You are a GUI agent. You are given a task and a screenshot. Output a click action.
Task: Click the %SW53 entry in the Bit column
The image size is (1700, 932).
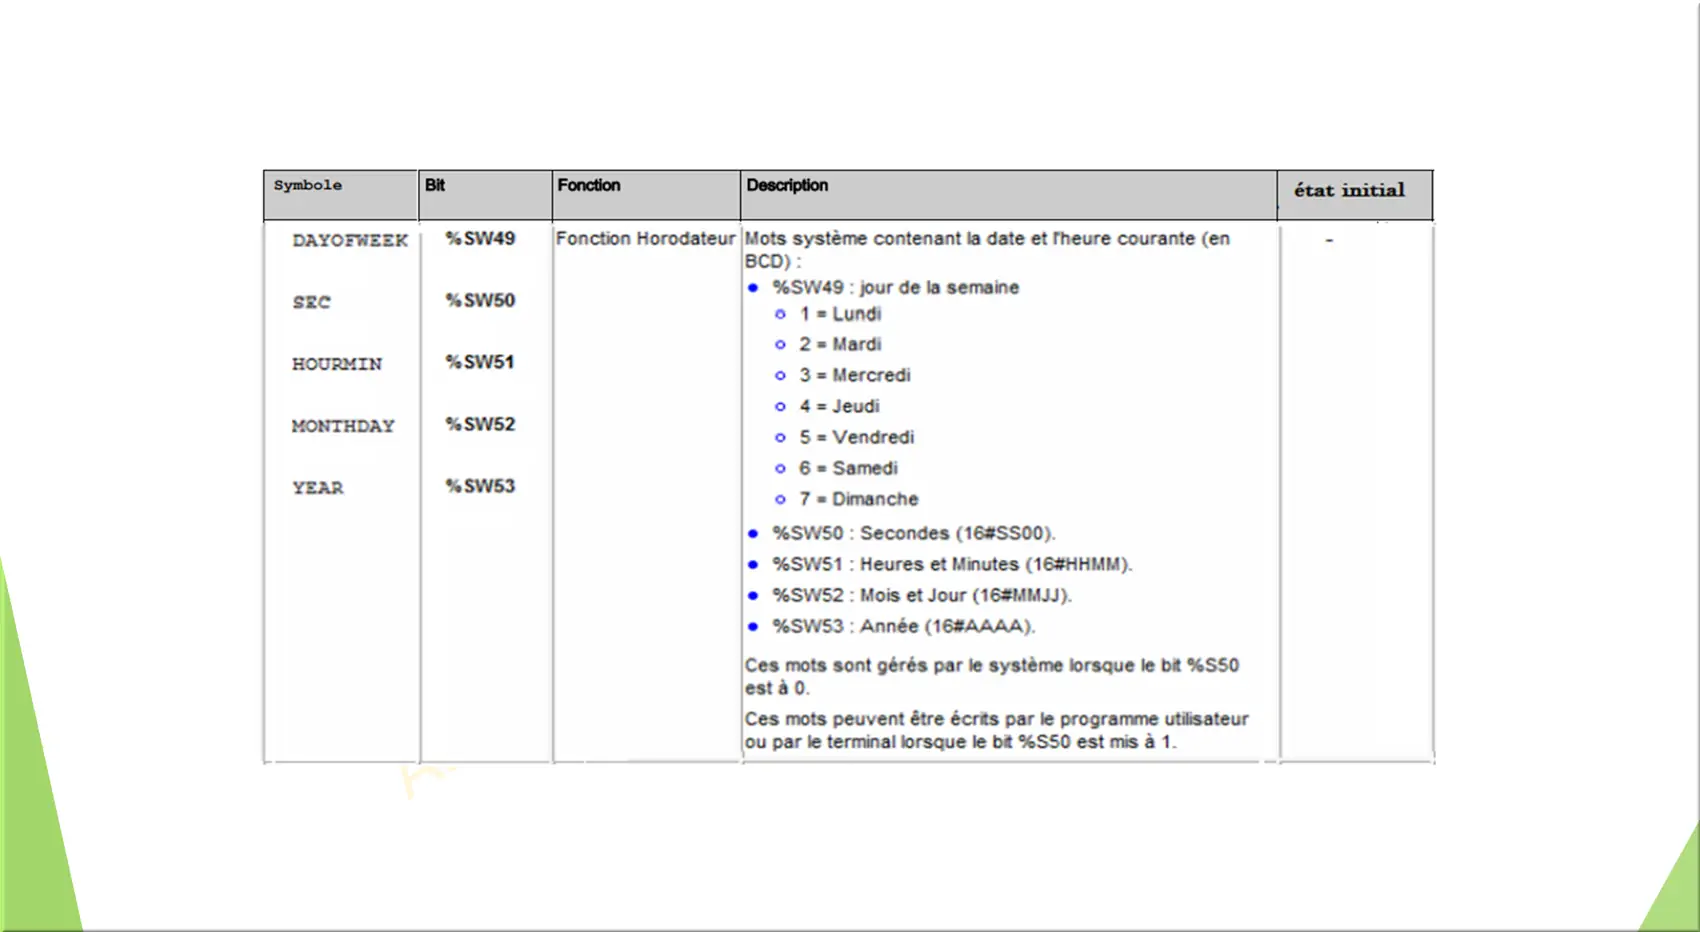click(x=480, y=487)
